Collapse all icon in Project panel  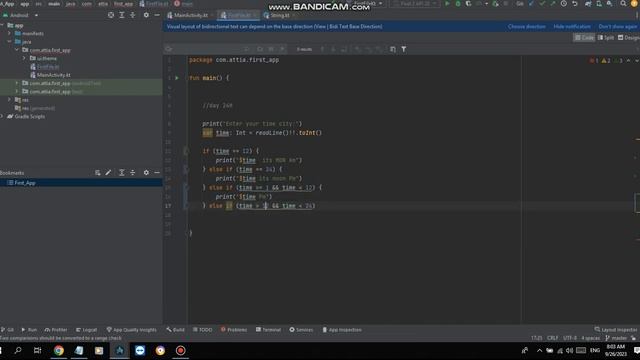click(133, 15)
